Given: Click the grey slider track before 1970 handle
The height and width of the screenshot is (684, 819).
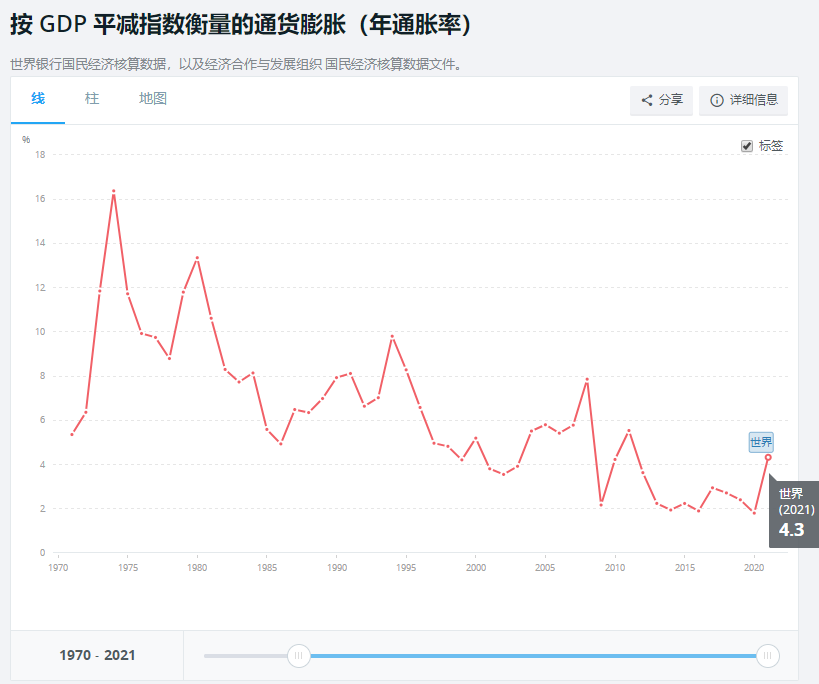Looking at the screenshot, I should click(x=244, y=656).
